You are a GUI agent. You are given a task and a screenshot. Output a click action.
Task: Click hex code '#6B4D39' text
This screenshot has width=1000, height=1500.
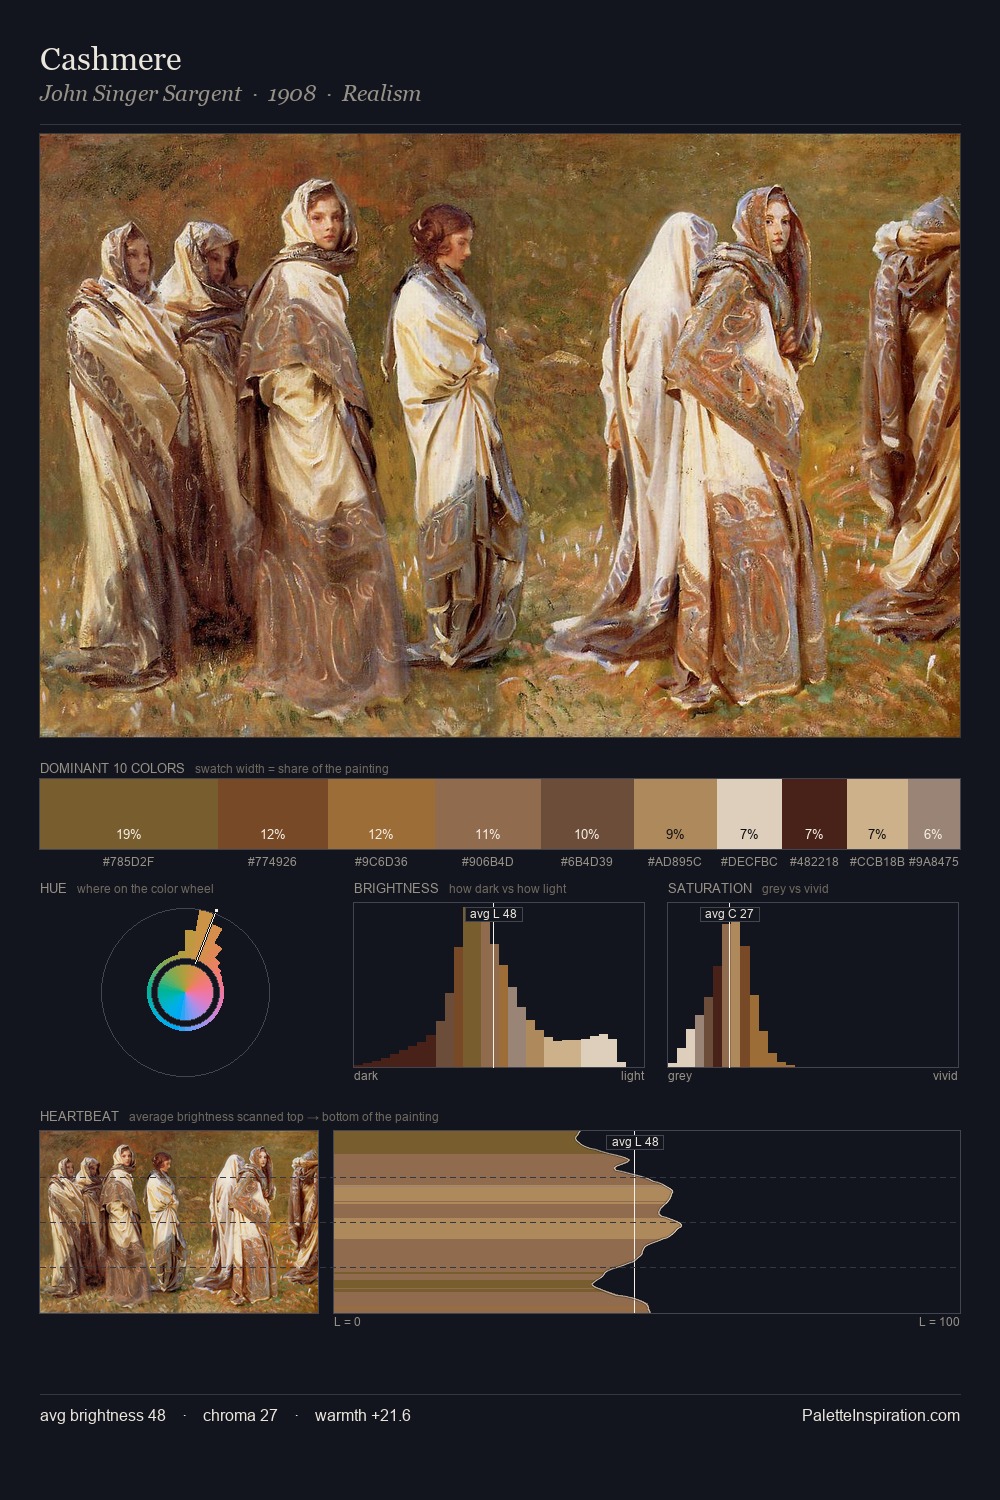point(587,862)
